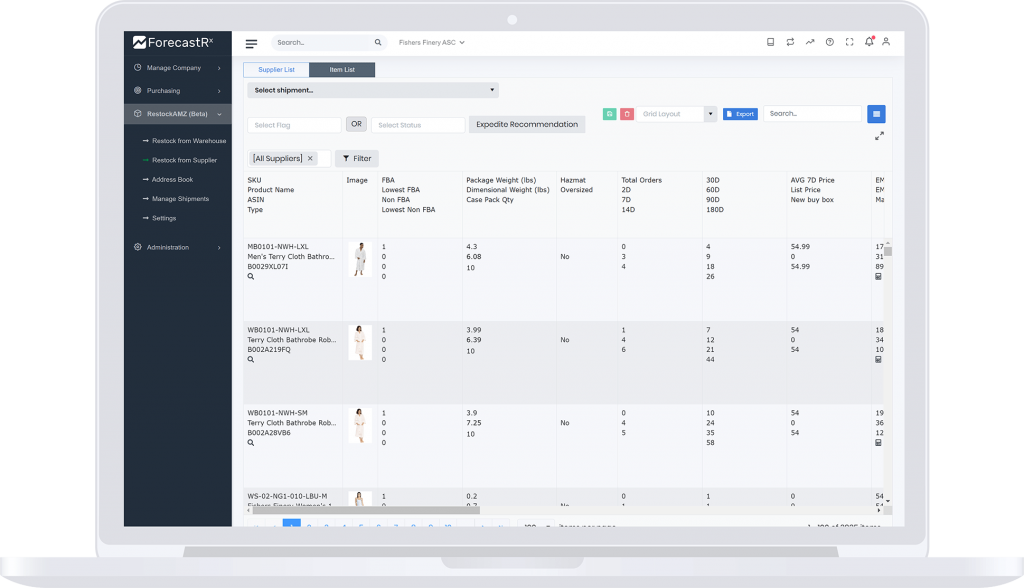Open Manage Shipments in sidebar
The width and height of the screenshot is (1024, 588).
(180, 199)
